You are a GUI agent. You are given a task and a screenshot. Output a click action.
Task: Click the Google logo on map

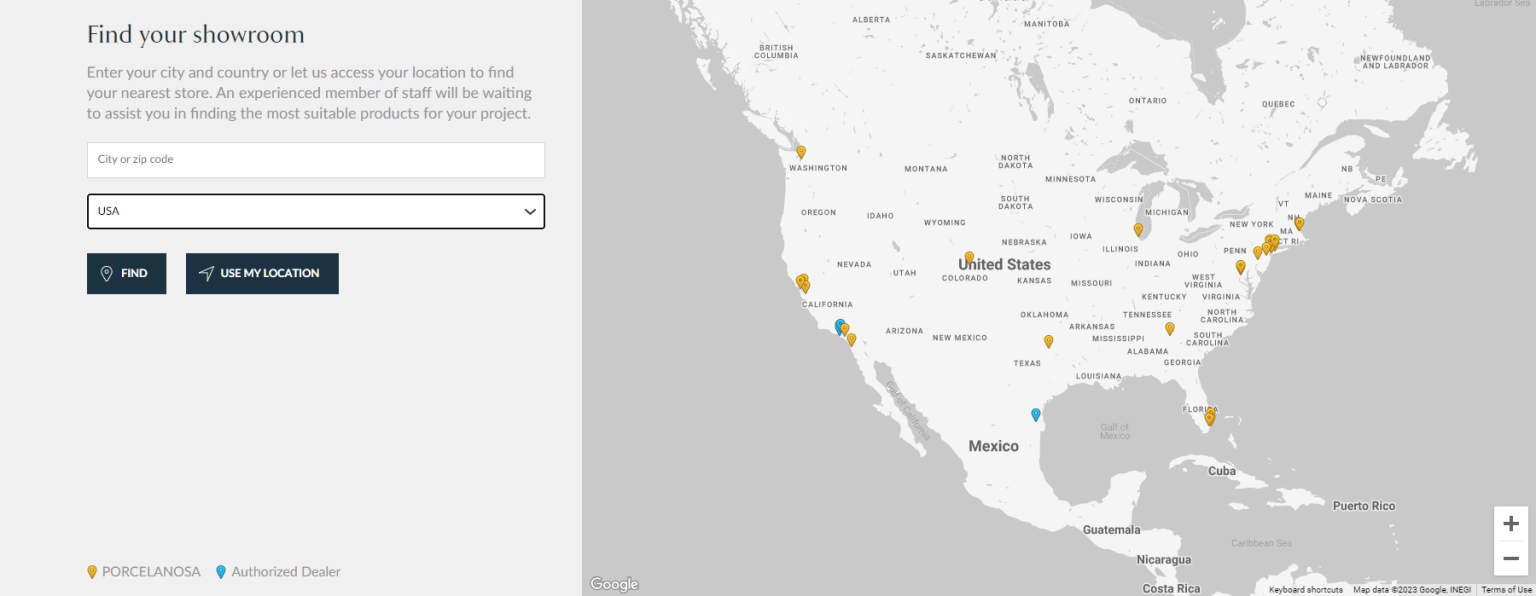point(613,584)
